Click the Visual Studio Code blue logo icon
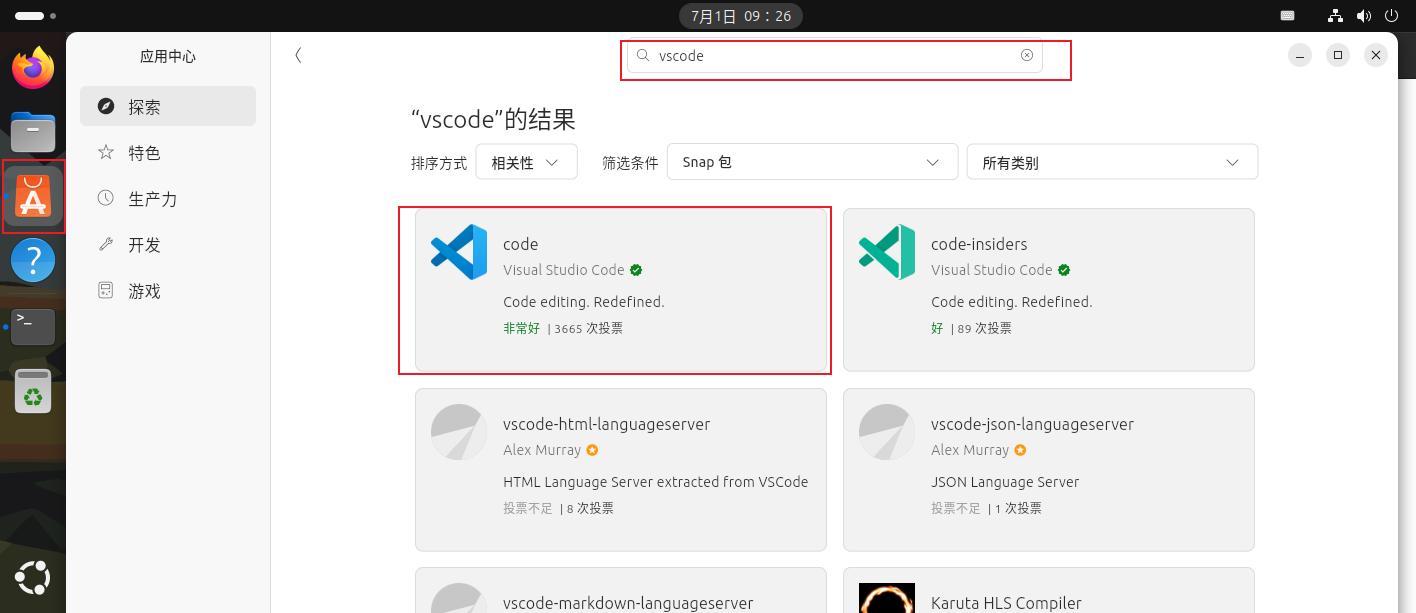Screen dimensions: 1416x613 [459, 252]
